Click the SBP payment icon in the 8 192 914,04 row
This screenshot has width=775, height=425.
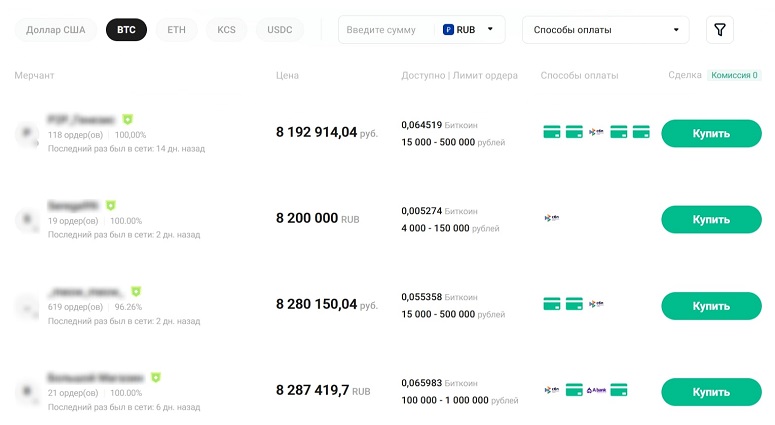pos(596,132)
